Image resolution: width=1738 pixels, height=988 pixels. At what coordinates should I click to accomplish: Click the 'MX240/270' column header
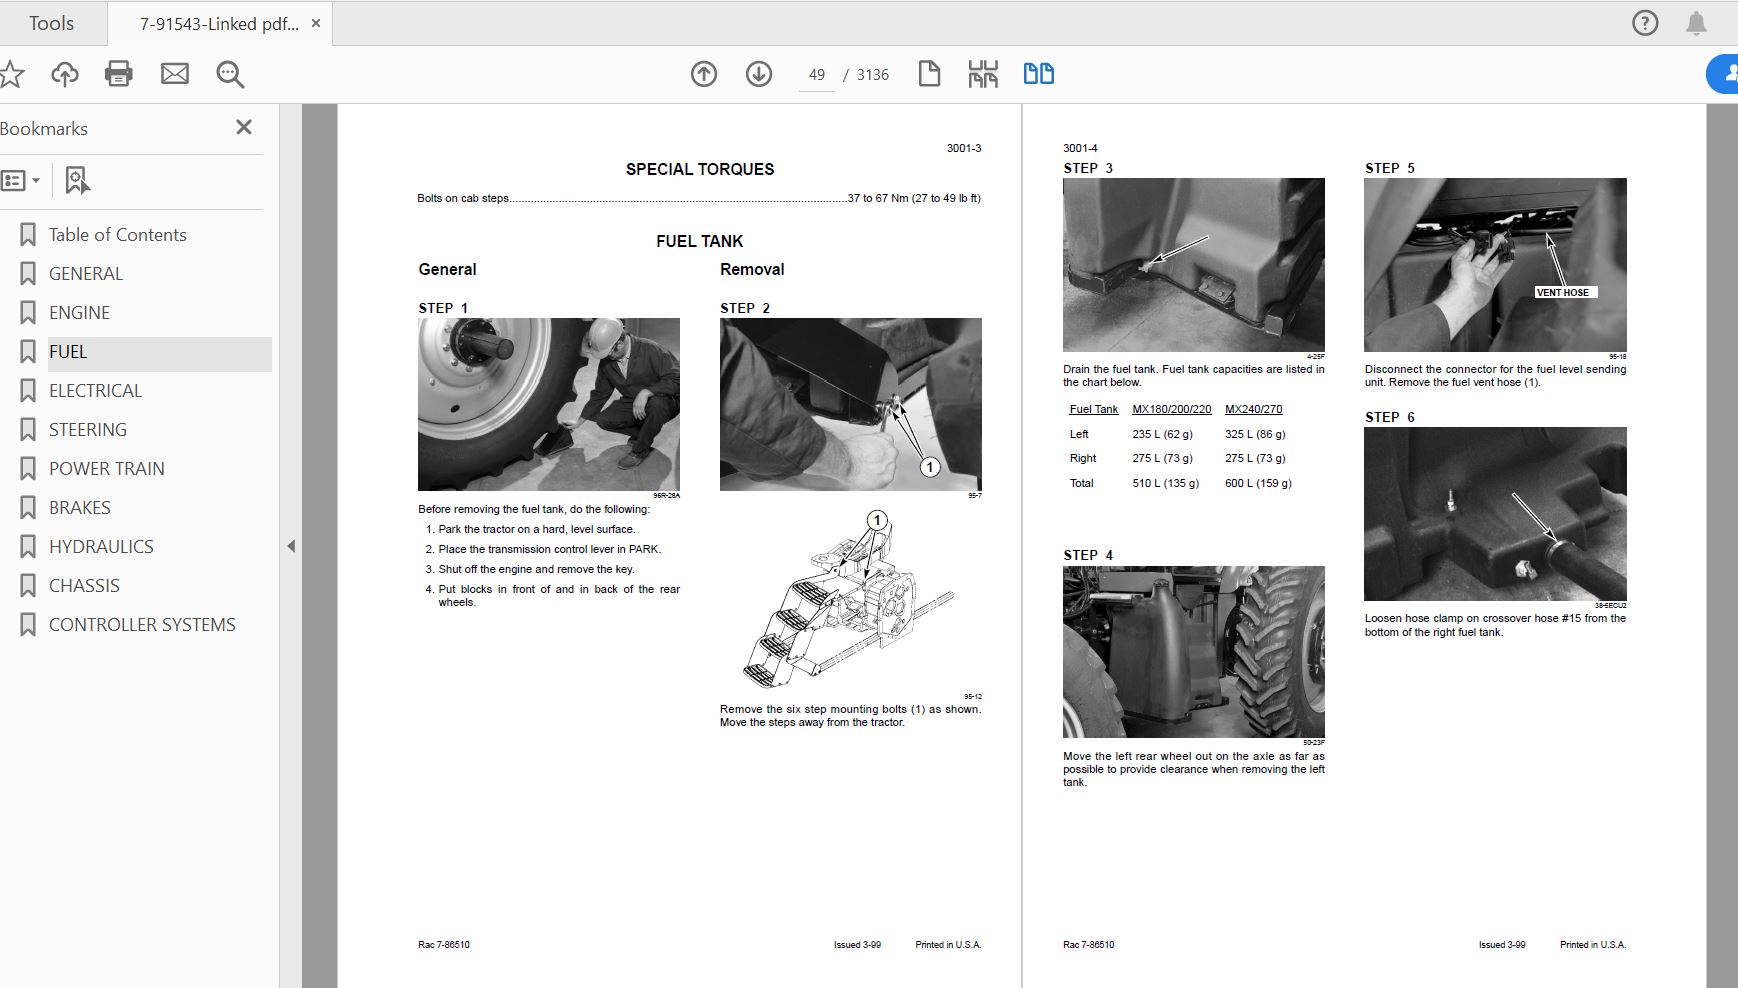coord(1254,410)
